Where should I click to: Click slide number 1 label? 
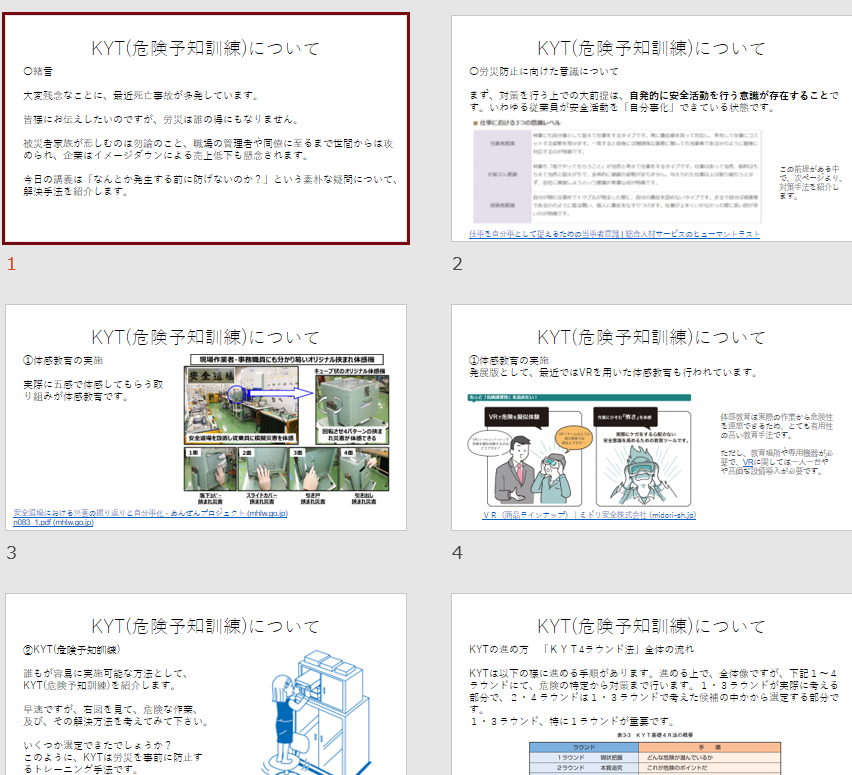point(11,264)
